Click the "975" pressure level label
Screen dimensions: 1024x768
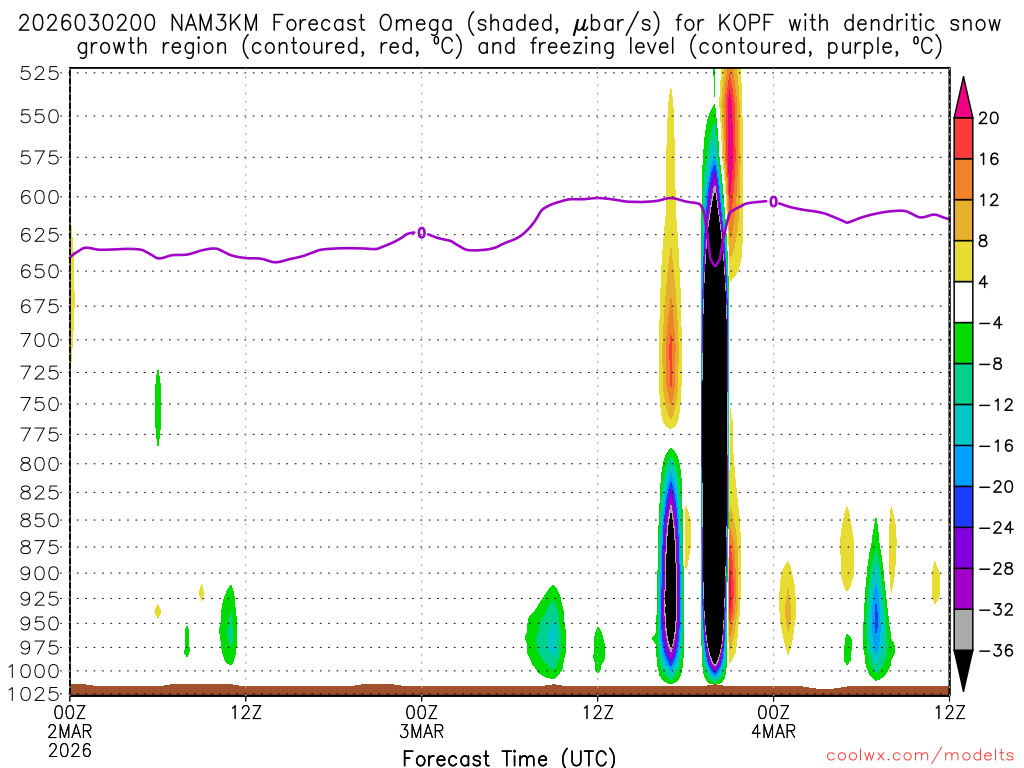tap(40, 648)
